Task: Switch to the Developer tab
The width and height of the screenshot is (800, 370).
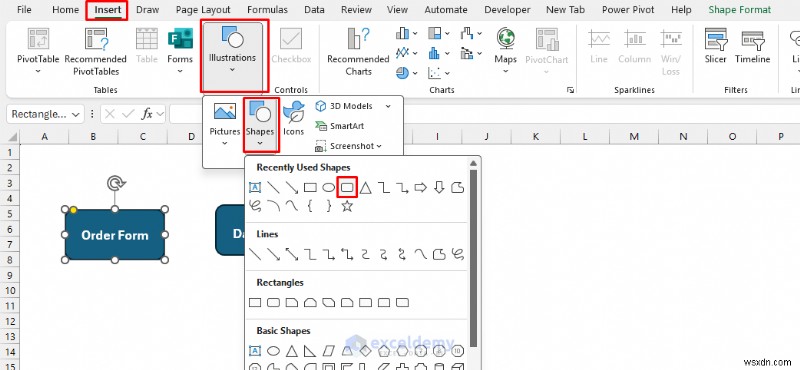Action: coord(507,10)
